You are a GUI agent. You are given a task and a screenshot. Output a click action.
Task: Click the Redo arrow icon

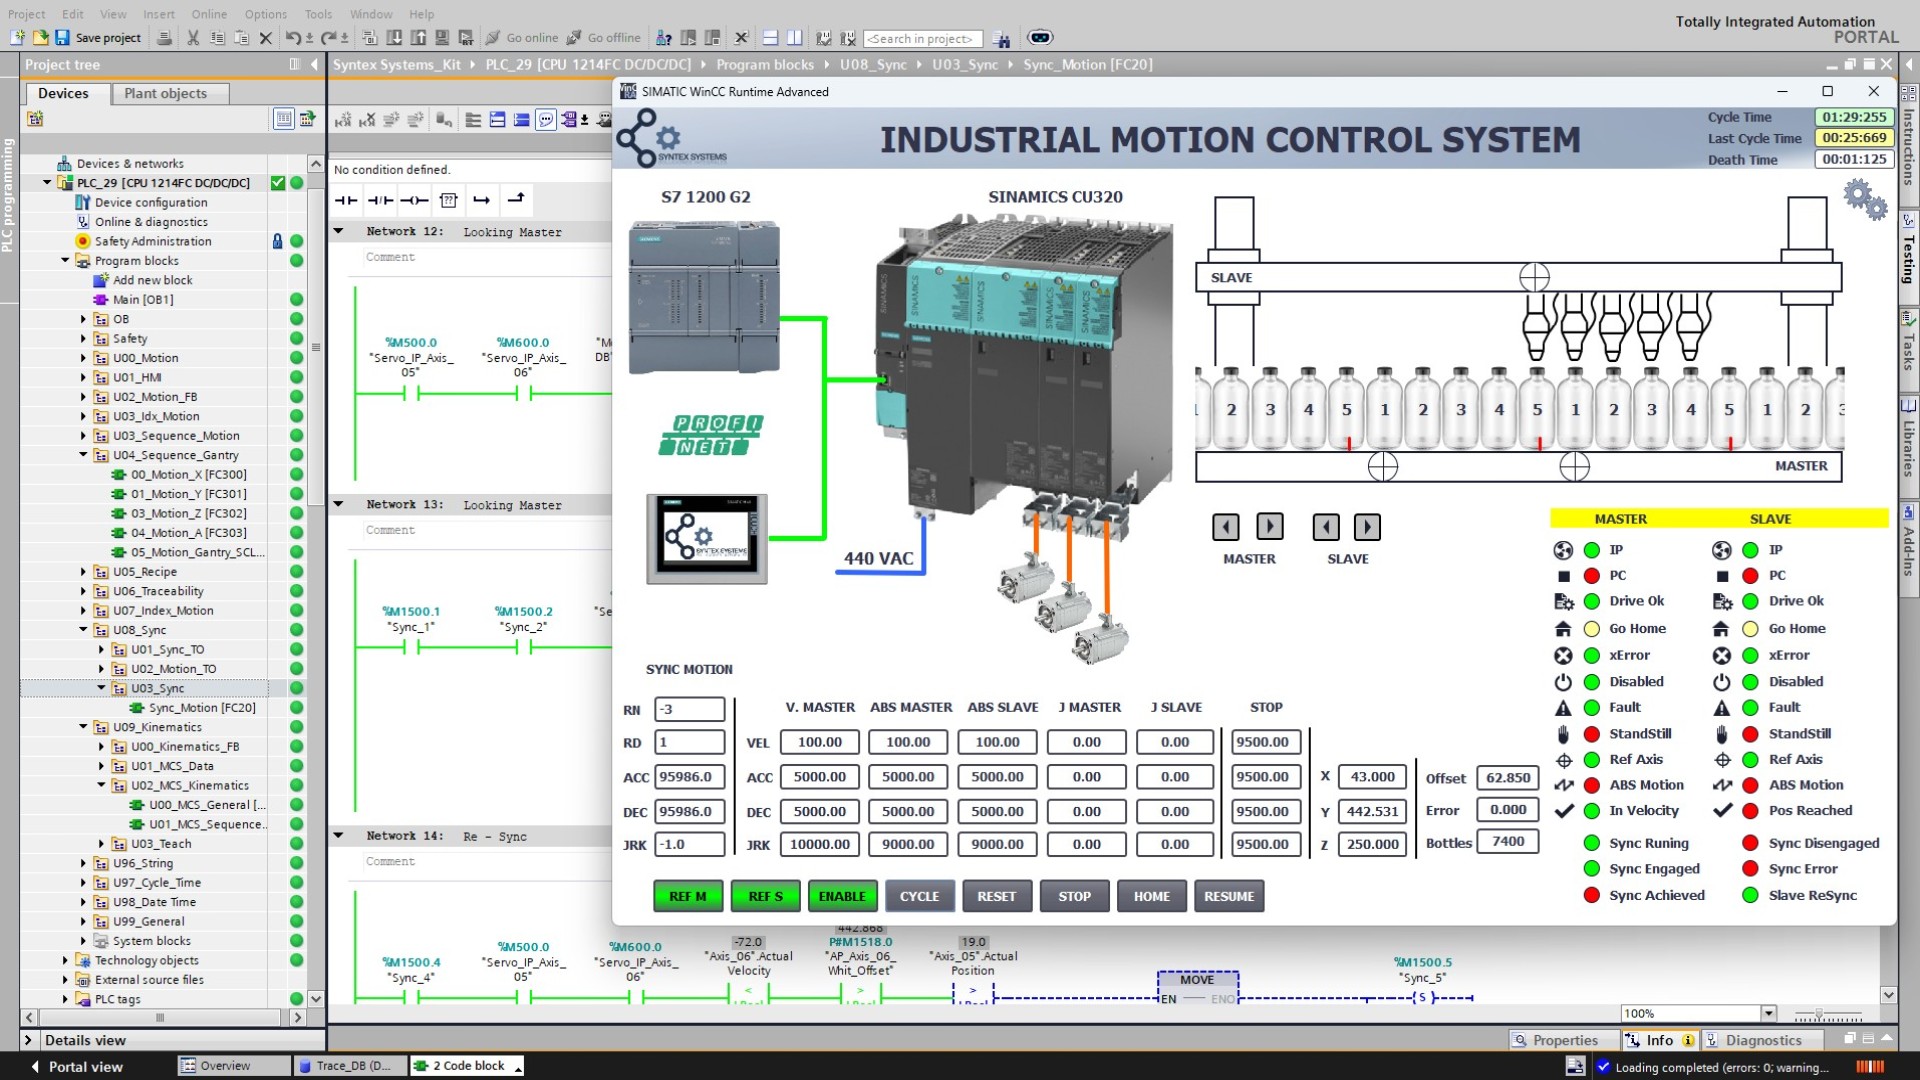click(328, 38)
